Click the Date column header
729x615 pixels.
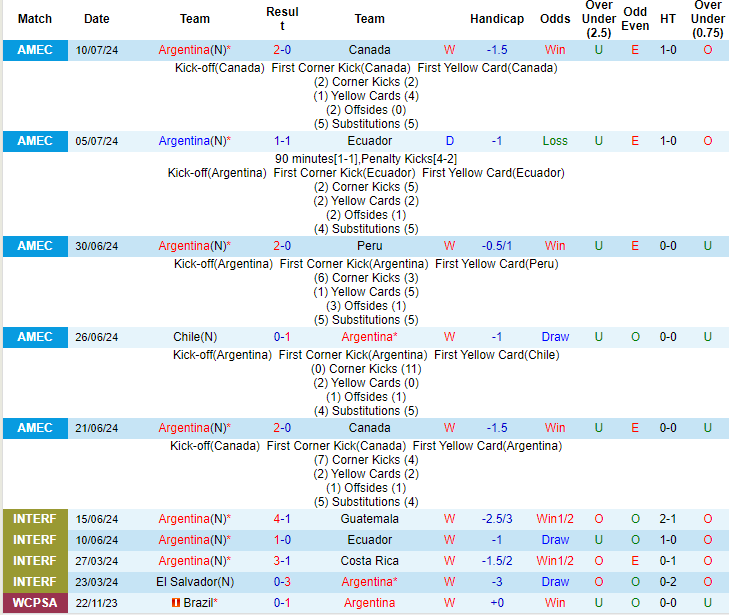(x=97, y=19)
